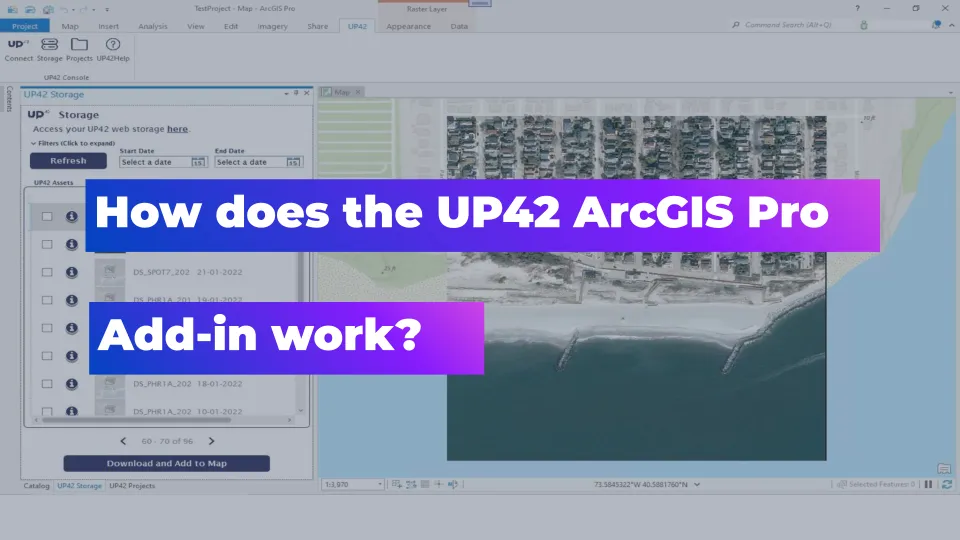This screenshot has width=960, height=540.
Task: Refresh the map view
Action: [x=947, y=484]
